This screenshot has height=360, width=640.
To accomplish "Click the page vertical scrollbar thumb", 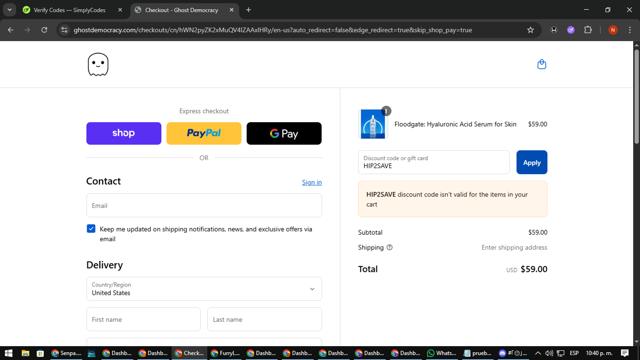I will (636, 96).
